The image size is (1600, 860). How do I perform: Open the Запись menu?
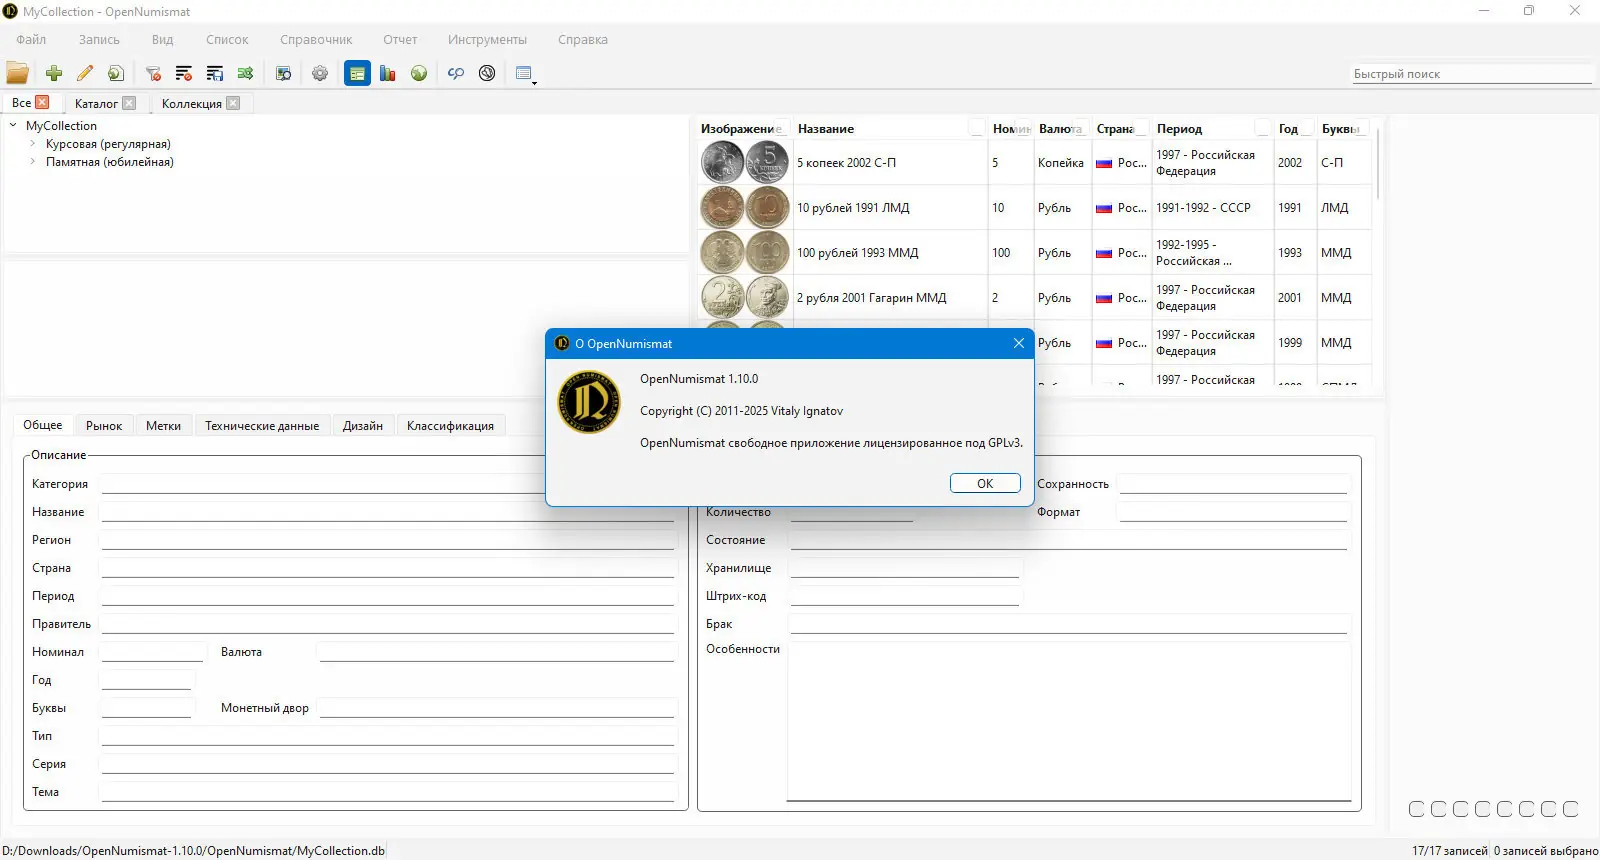tap(99, 40)
